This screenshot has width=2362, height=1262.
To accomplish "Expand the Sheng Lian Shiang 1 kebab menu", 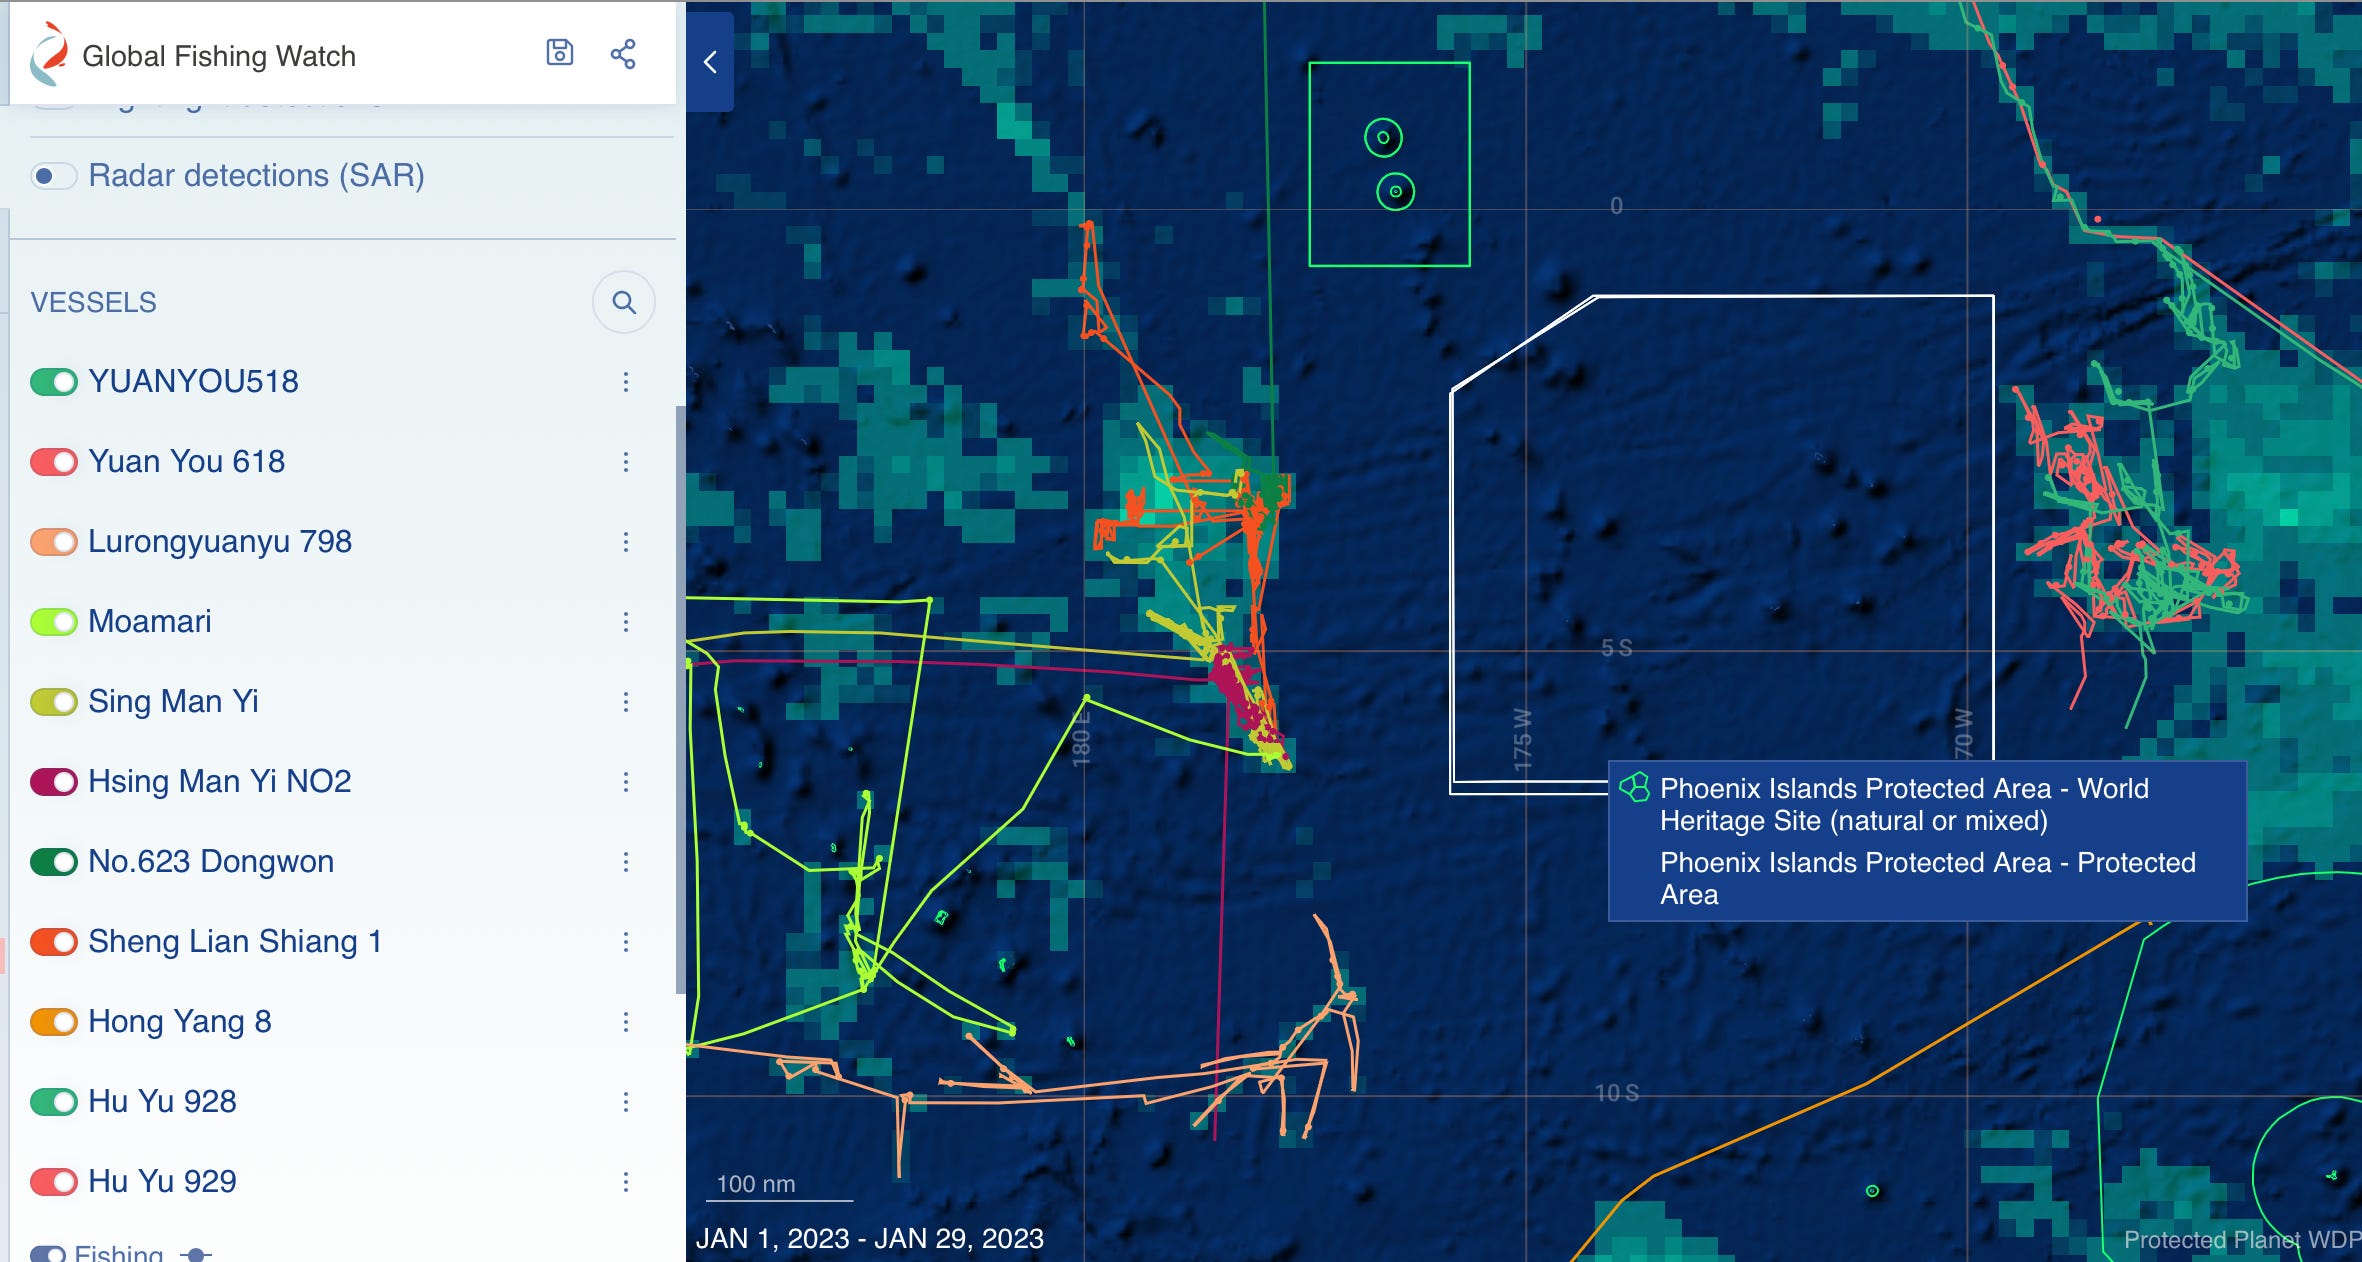I will click(626, 941).
